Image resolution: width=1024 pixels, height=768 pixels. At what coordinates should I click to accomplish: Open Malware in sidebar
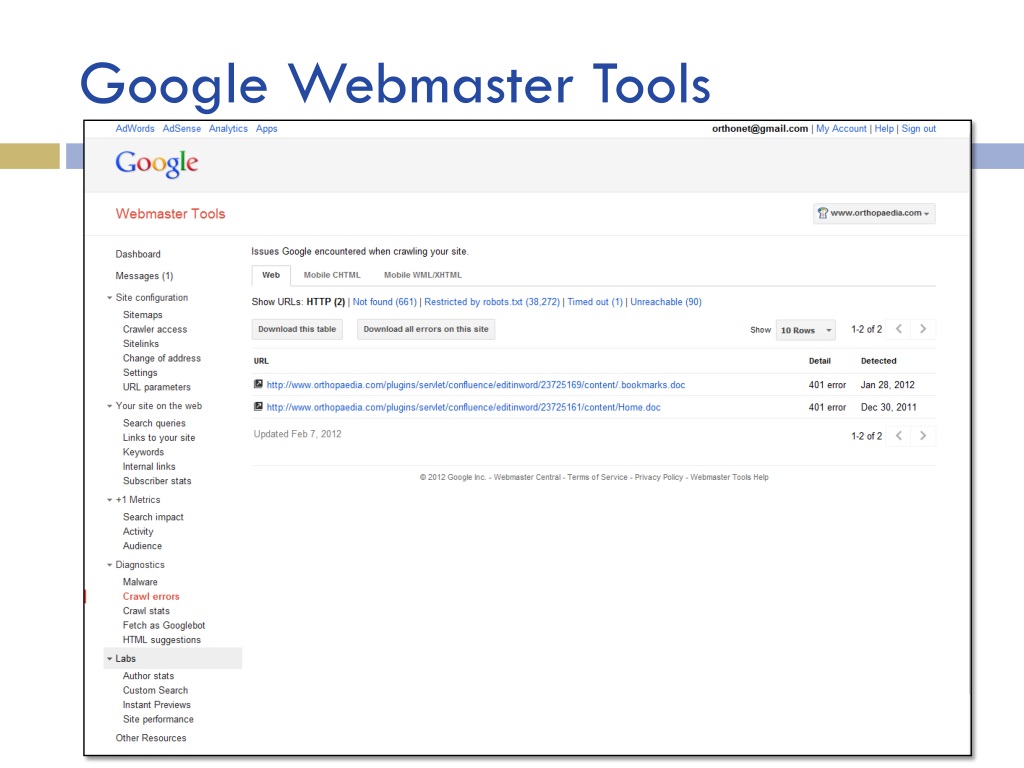[x=140, y=582]
